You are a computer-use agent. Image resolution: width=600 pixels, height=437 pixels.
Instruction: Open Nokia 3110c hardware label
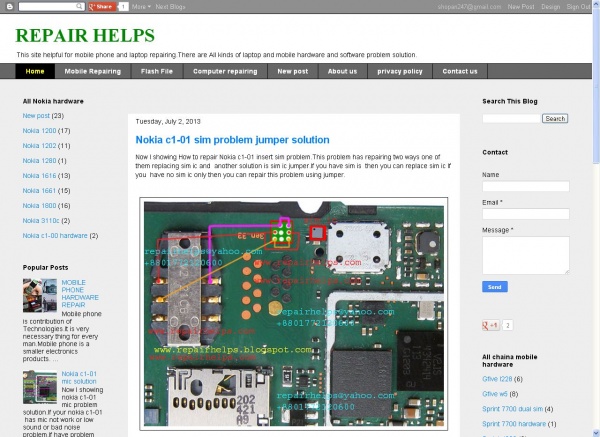coord(41,221)
